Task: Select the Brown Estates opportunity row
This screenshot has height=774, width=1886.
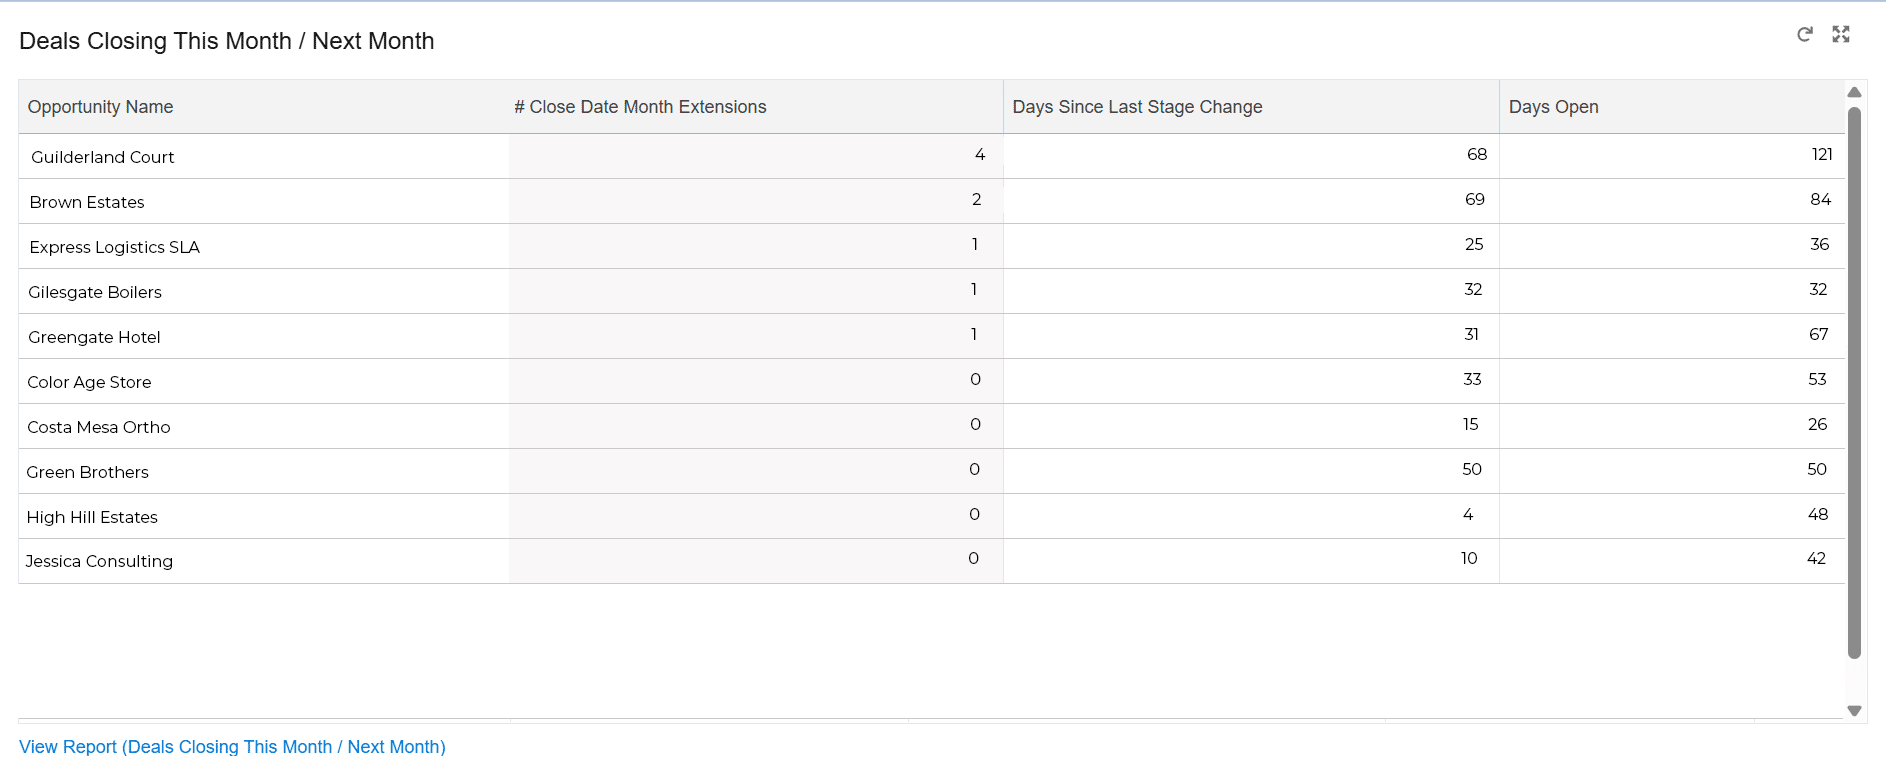Action: [87, 202]
